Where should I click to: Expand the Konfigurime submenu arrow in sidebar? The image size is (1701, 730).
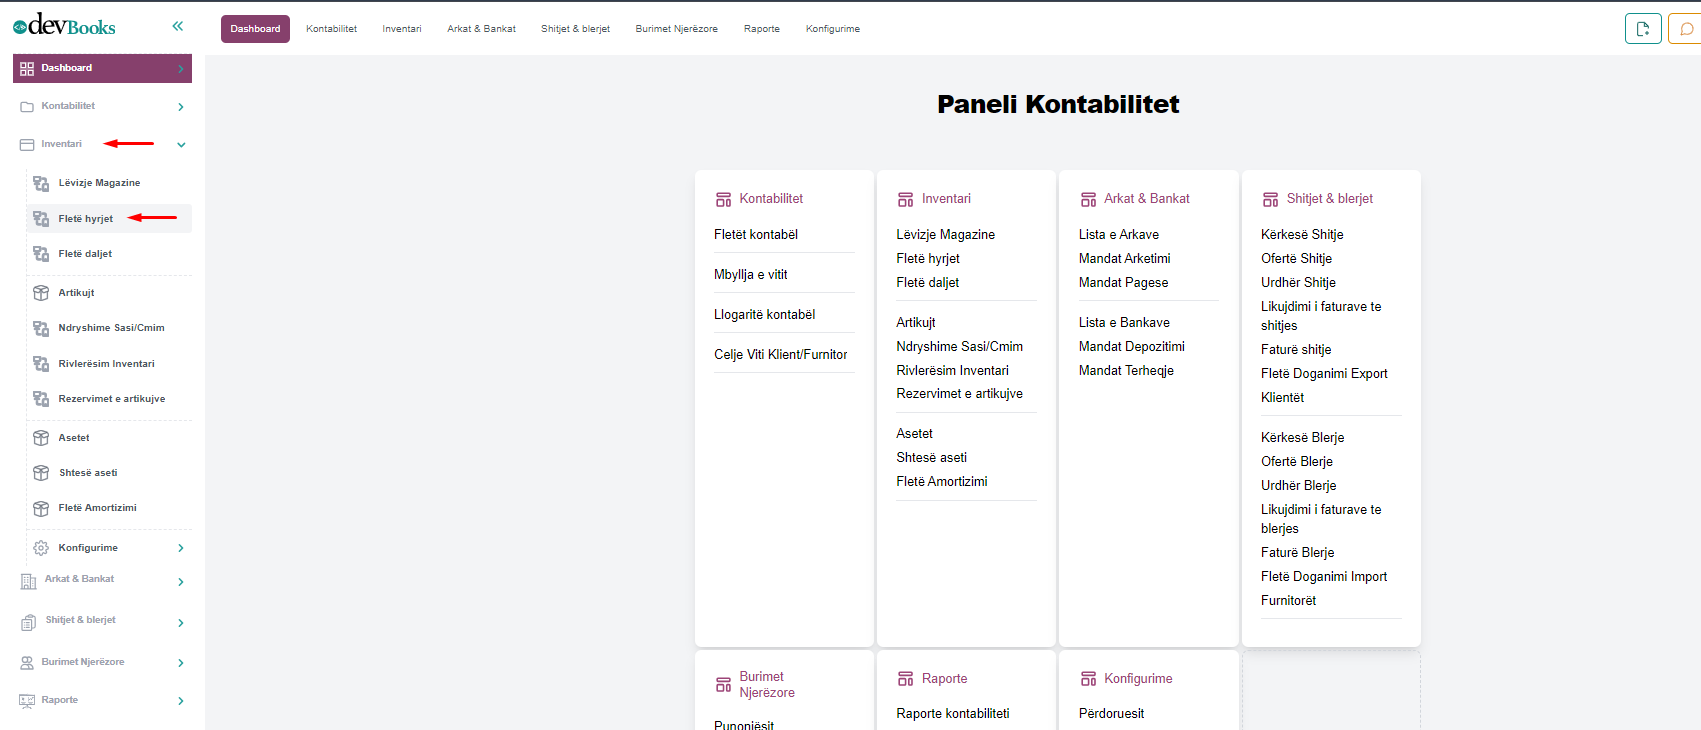tap(181, 548)
